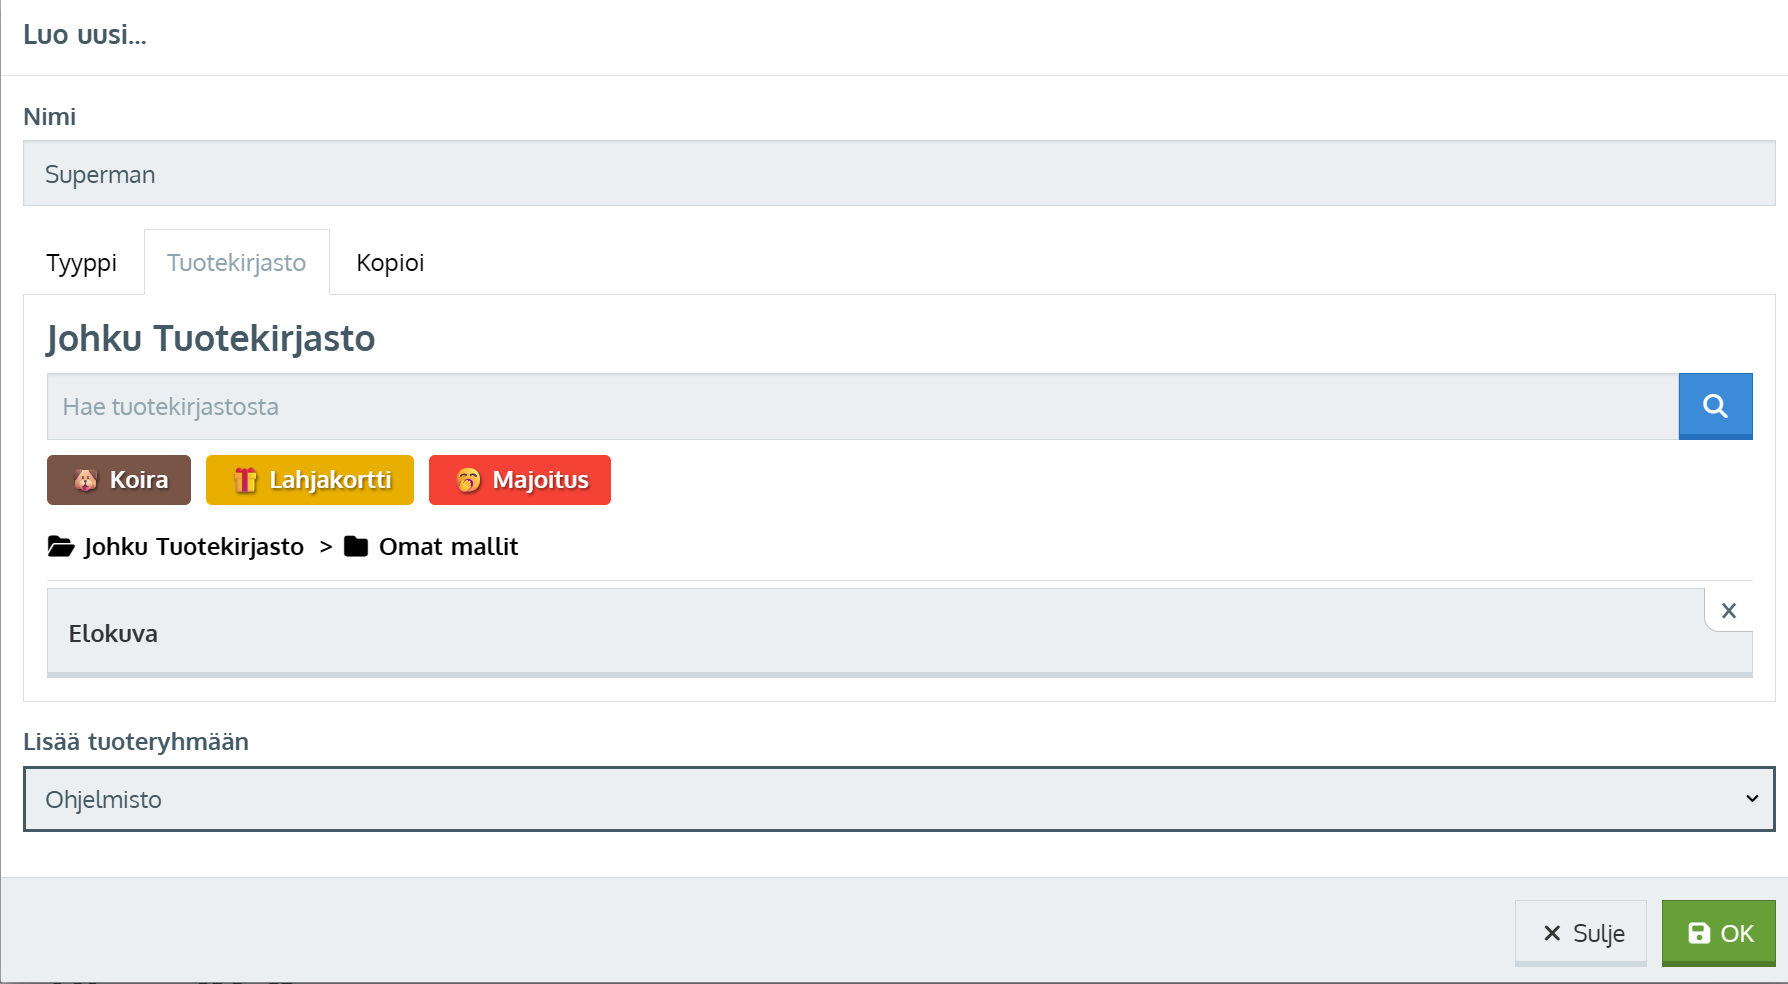Click the gift icon on Lahjakortti

pos(245,480)
